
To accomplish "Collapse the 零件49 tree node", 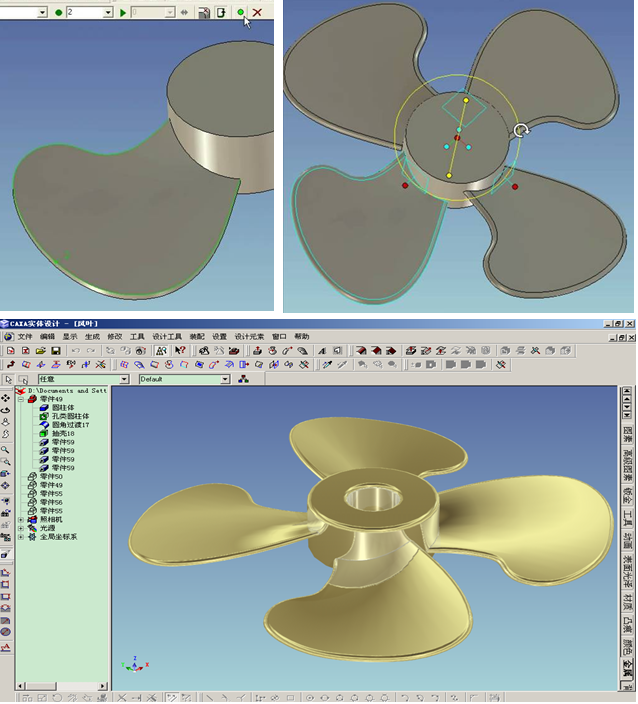I will [22, 399].
